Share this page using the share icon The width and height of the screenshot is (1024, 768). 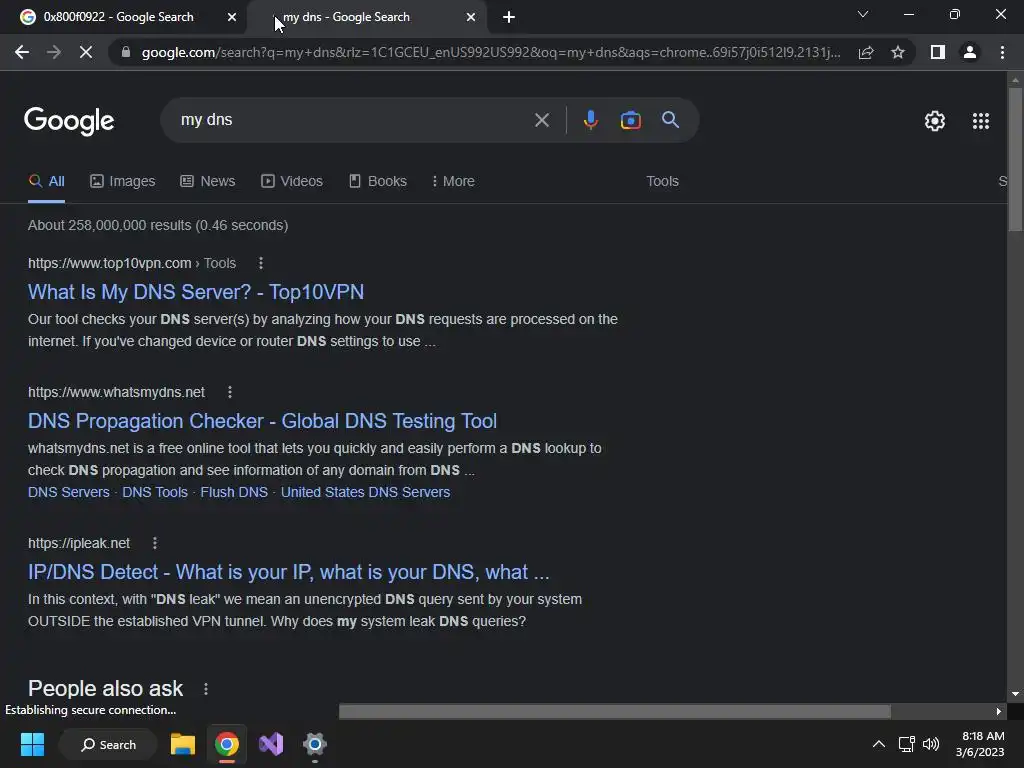866,52
